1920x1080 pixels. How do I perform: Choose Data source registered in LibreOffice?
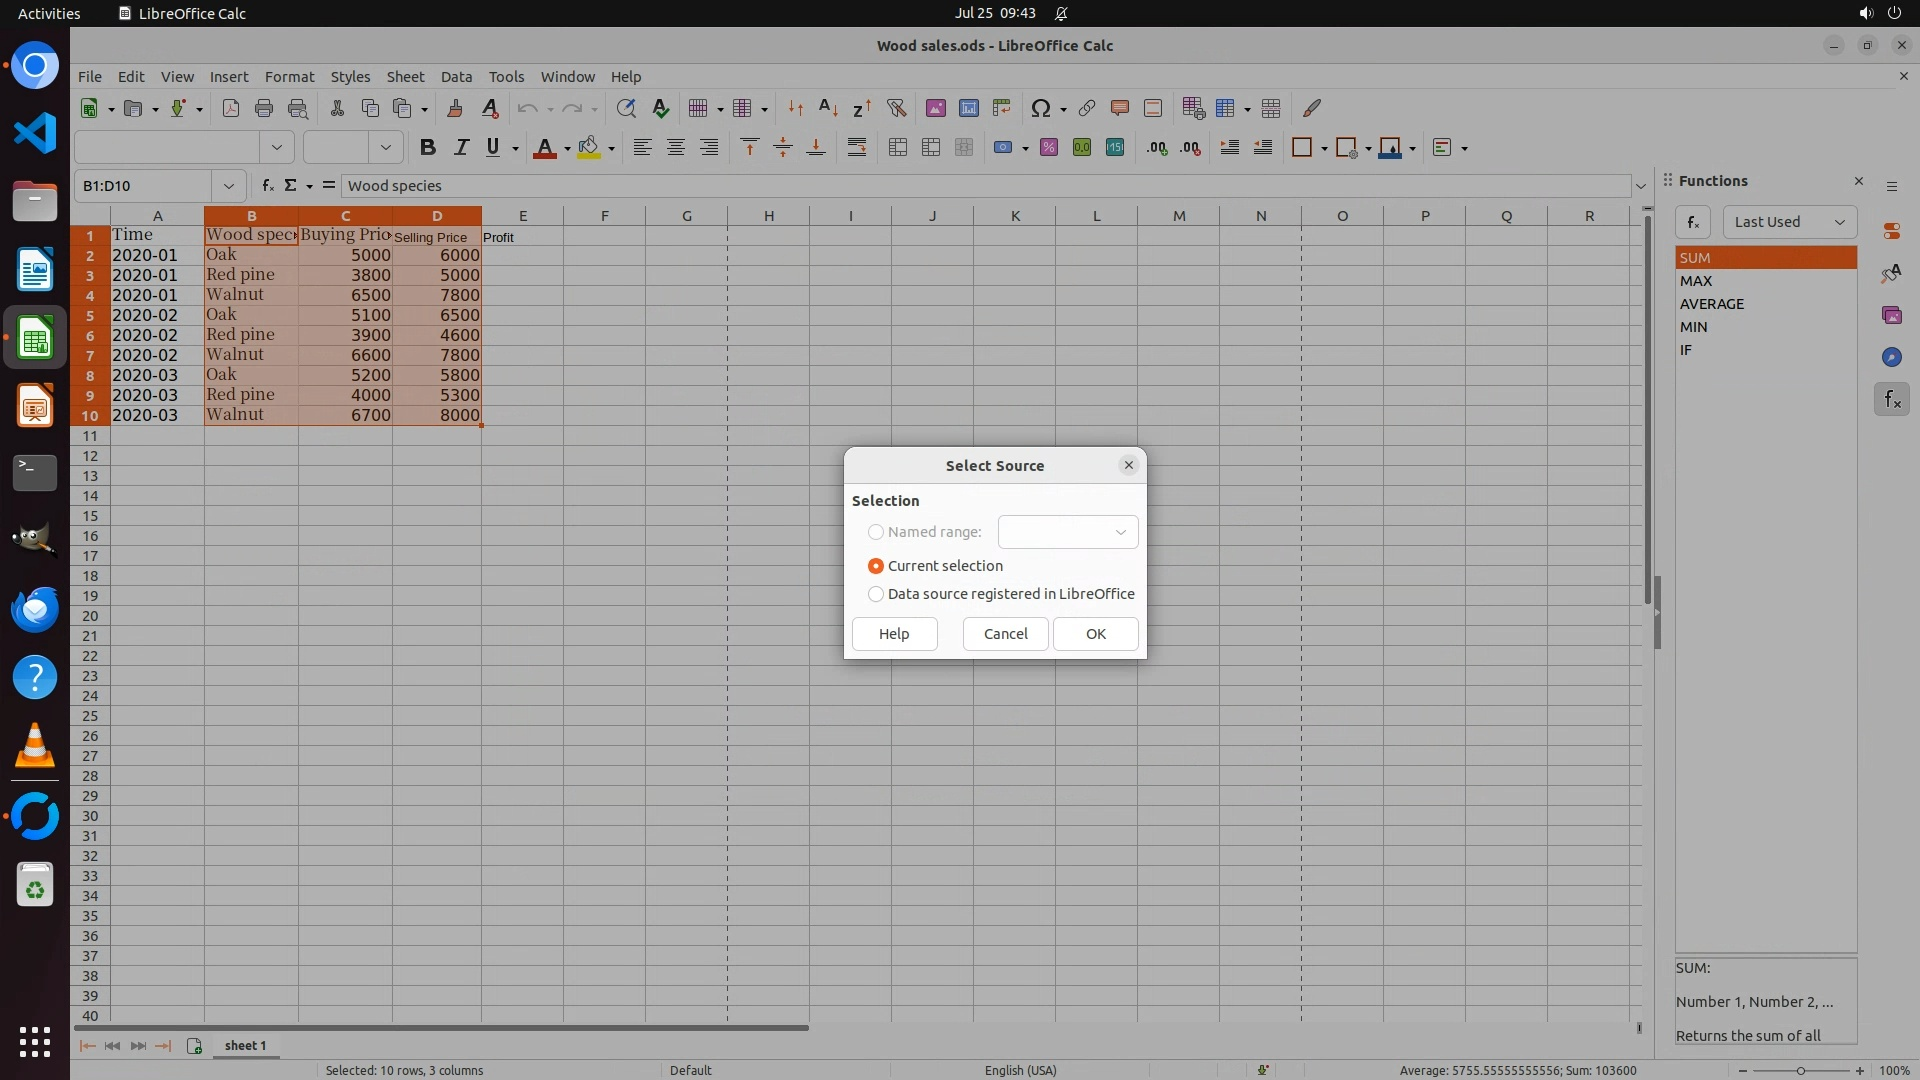tap(876, 594)
